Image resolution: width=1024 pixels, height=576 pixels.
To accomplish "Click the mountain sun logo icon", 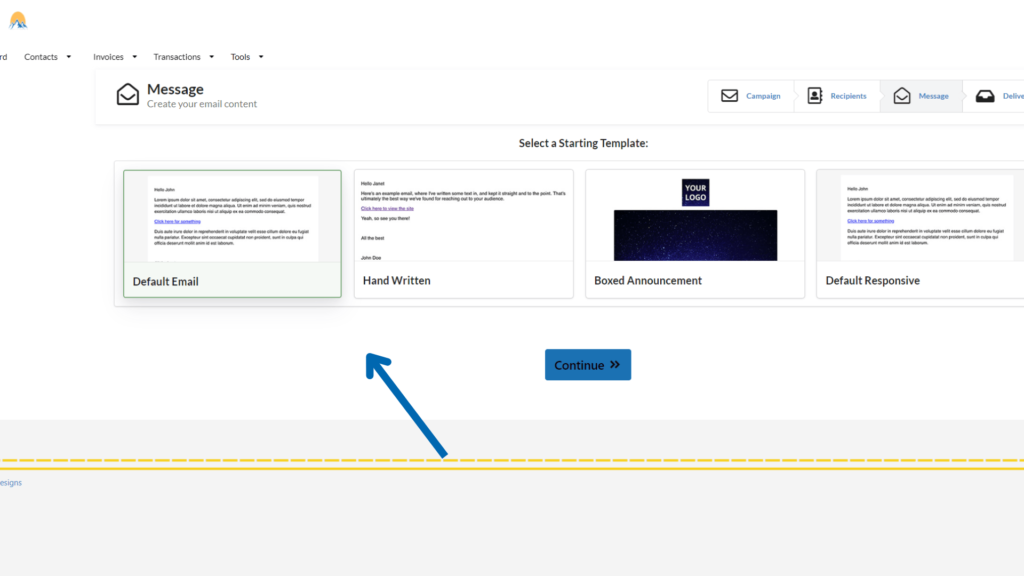I will click(x=18, y=20).
